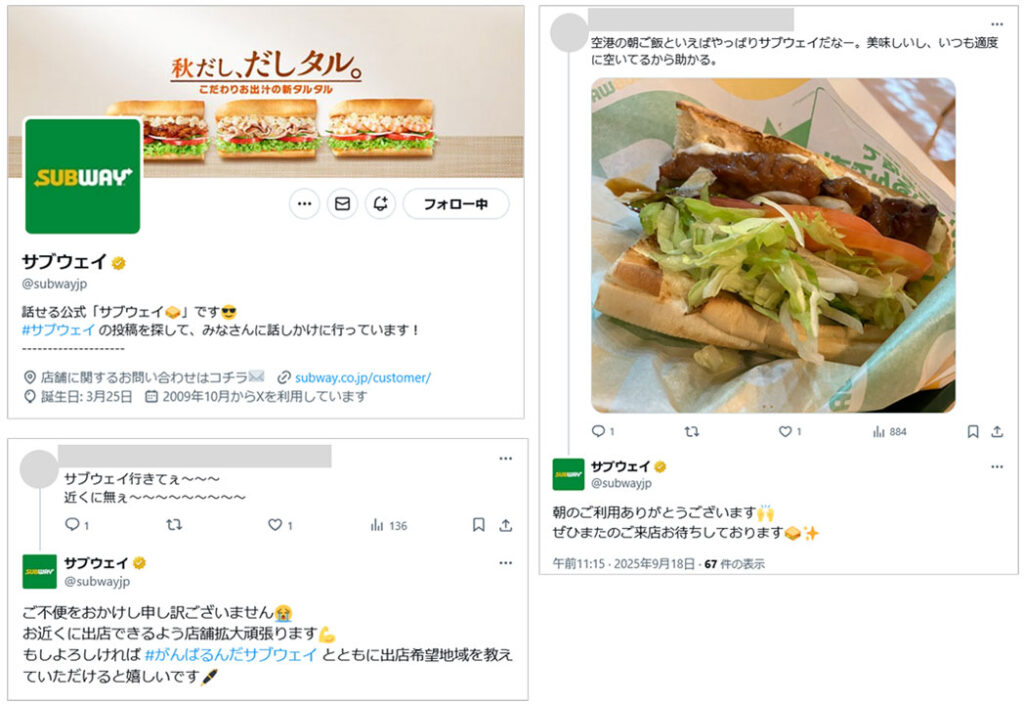Like the airport breakfast post
1024x704 pixels.
tap(785, 431)
